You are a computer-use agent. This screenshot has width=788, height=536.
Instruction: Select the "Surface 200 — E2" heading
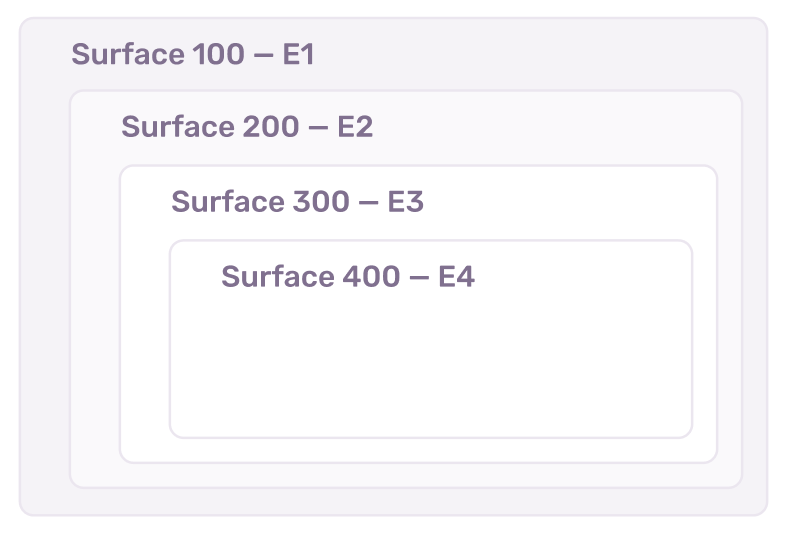point(247,127)
